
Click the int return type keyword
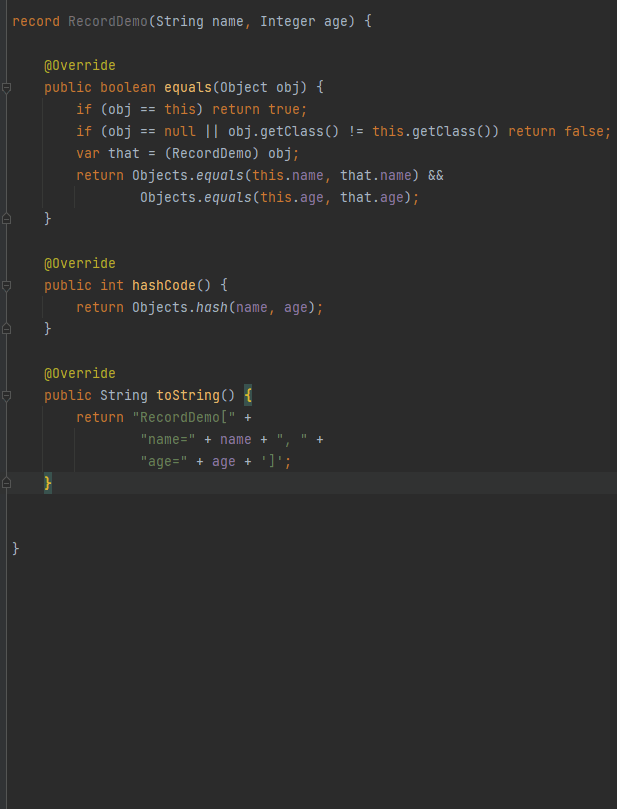(x=112, y=285)
